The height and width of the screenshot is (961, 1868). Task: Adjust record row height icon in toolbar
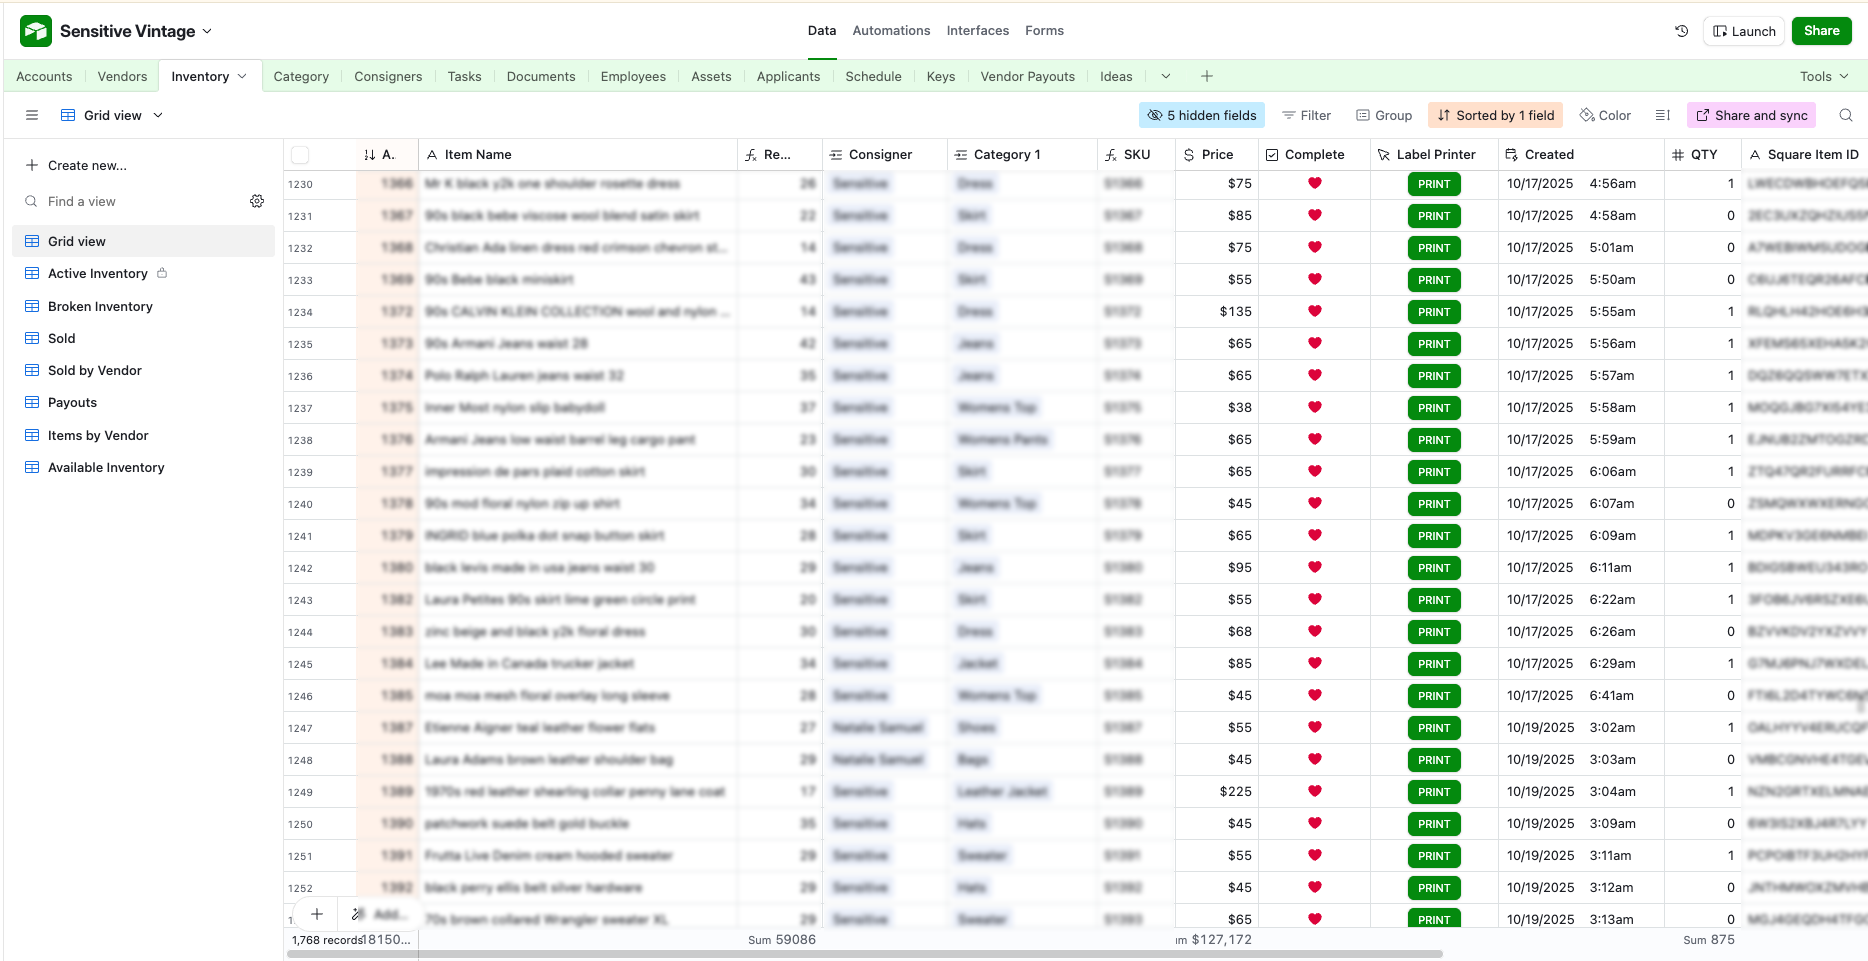[1662, 115]
